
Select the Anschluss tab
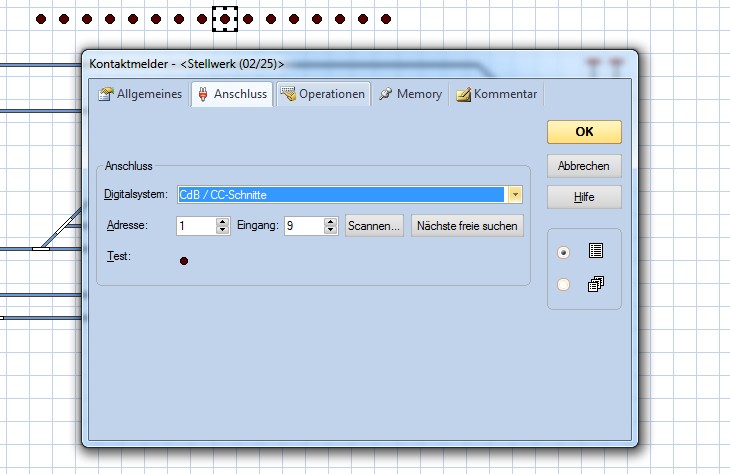pyautogui.click(x=232, y=94)
